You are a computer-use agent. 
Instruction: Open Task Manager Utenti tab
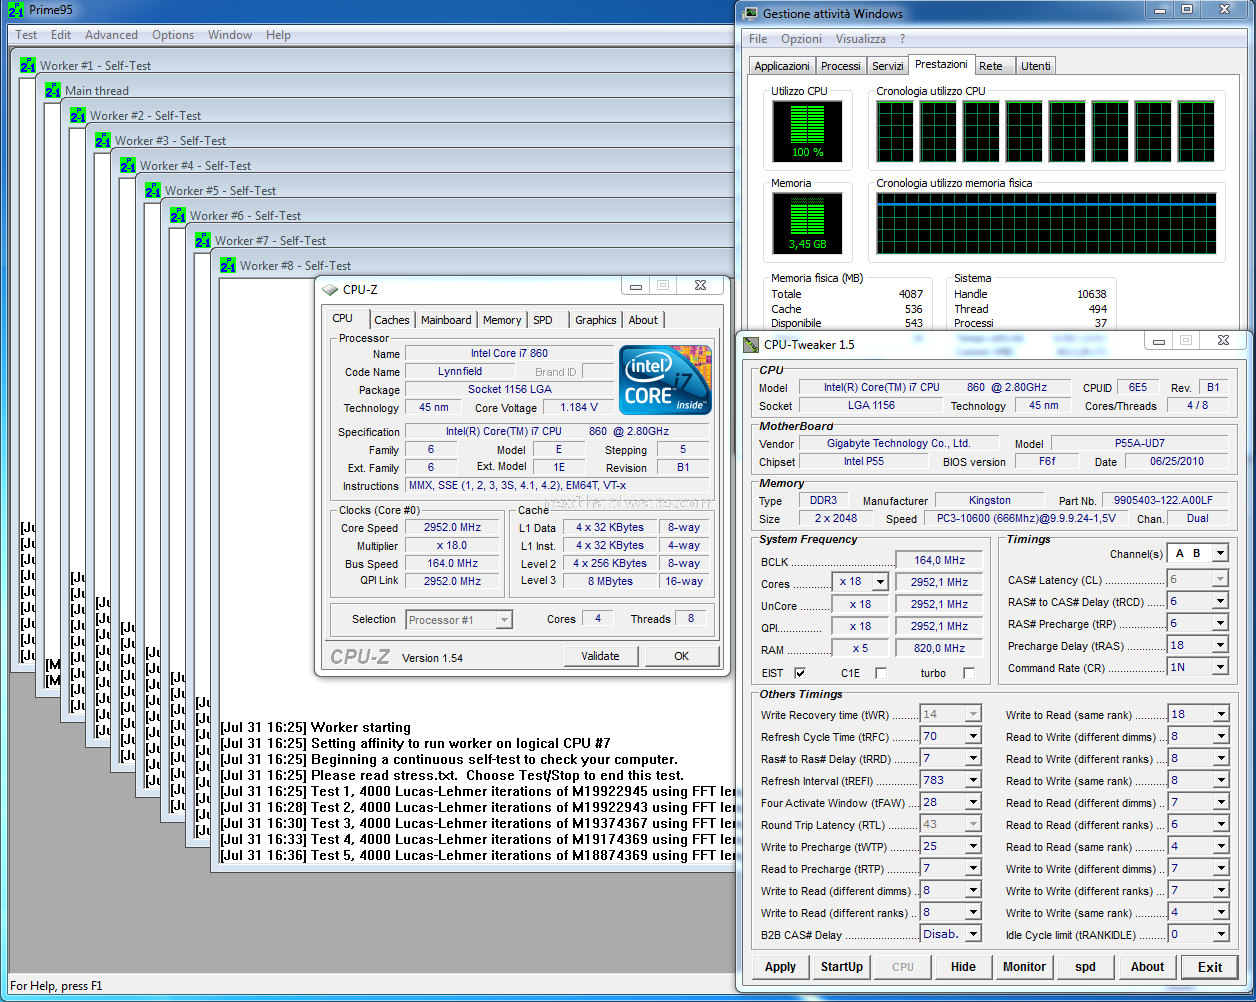(1035, 66)
